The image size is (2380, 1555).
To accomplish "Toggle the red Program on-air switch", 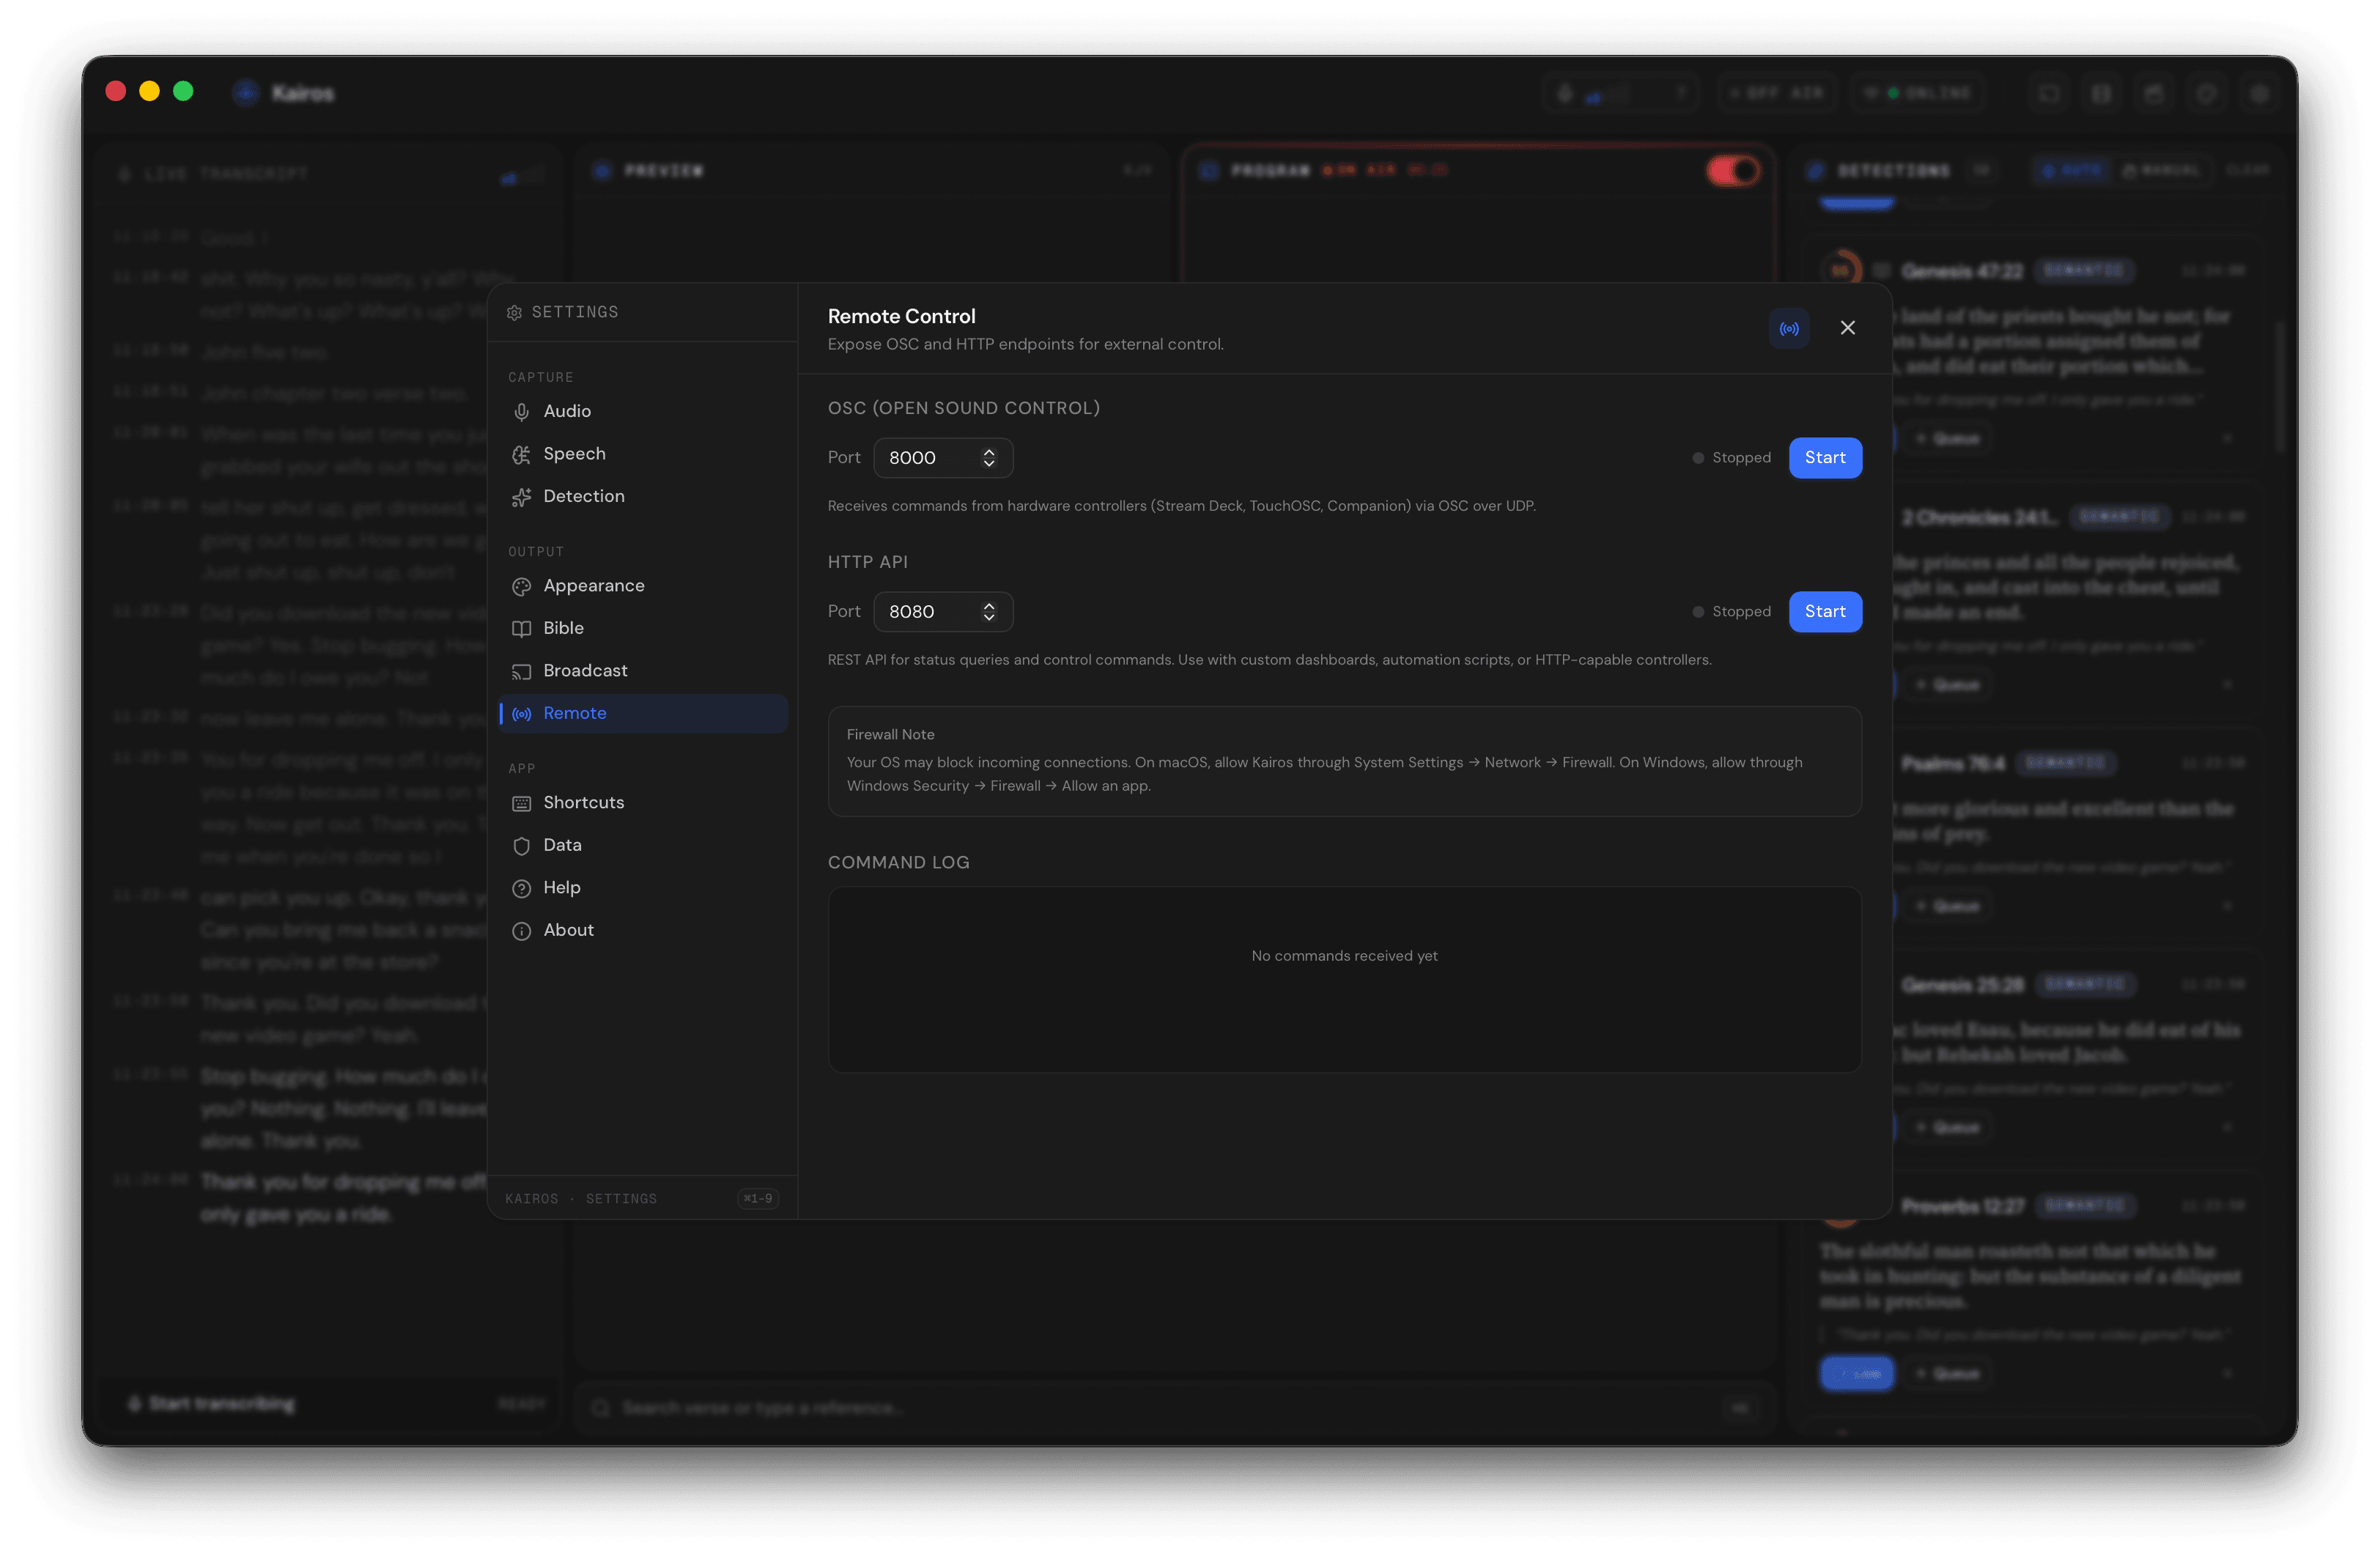I will [x=1733, y=171].
